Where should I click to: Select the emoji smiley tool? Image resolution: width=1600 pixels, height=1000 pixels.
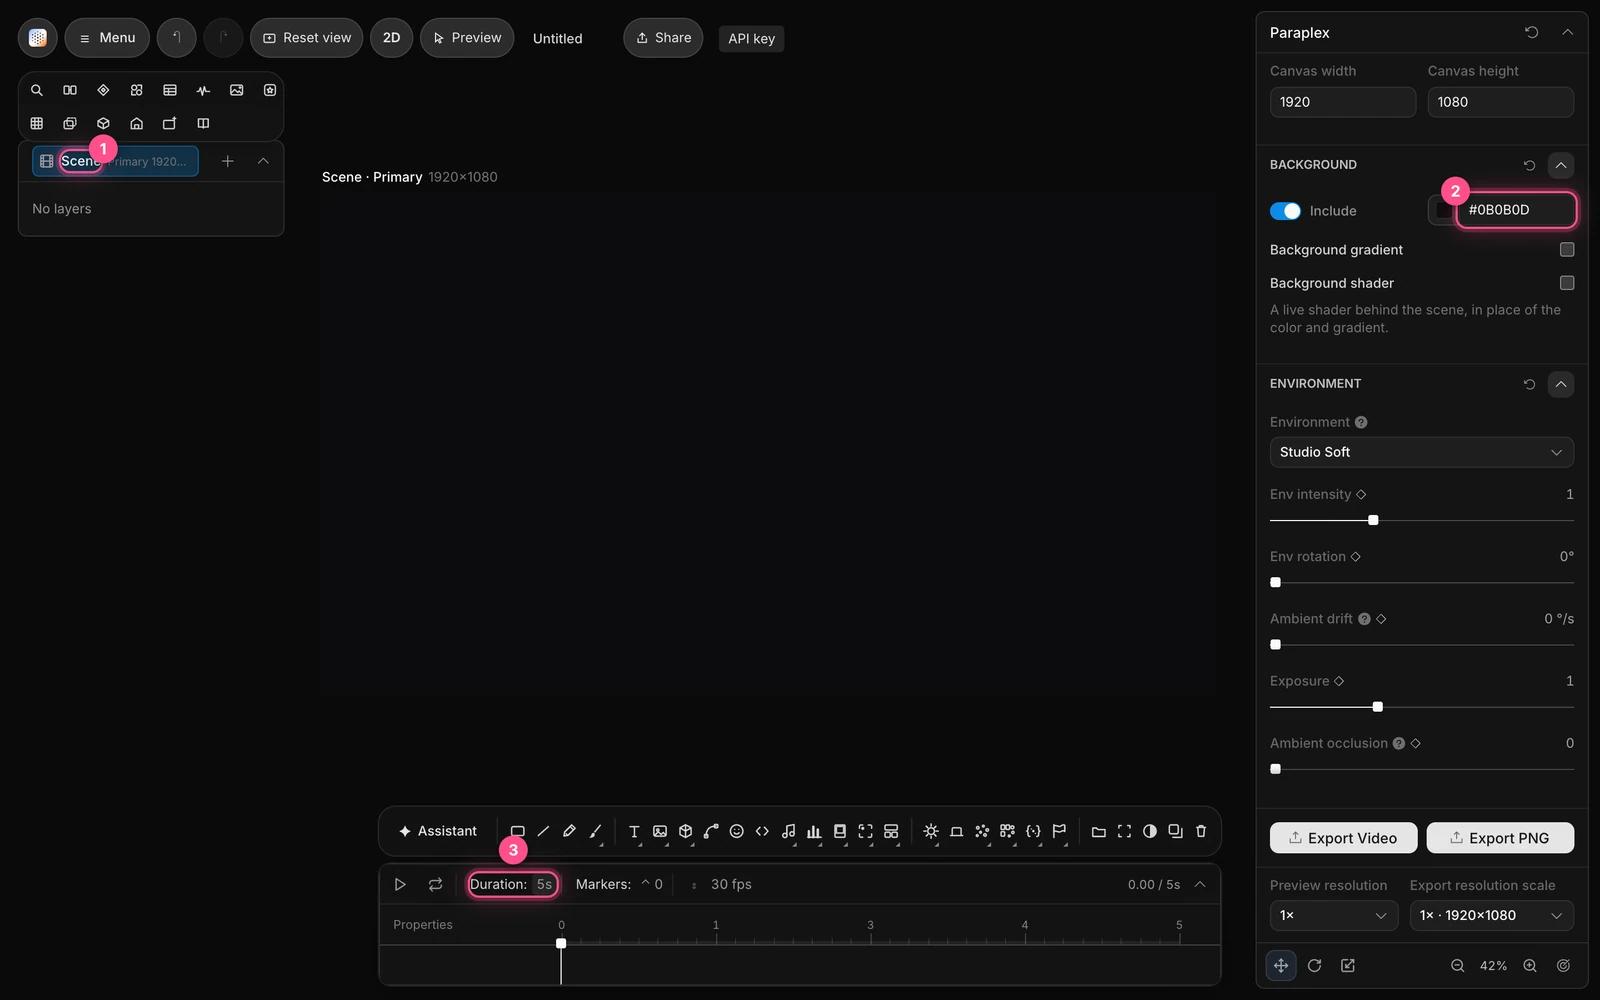click(x=737, y=831)
